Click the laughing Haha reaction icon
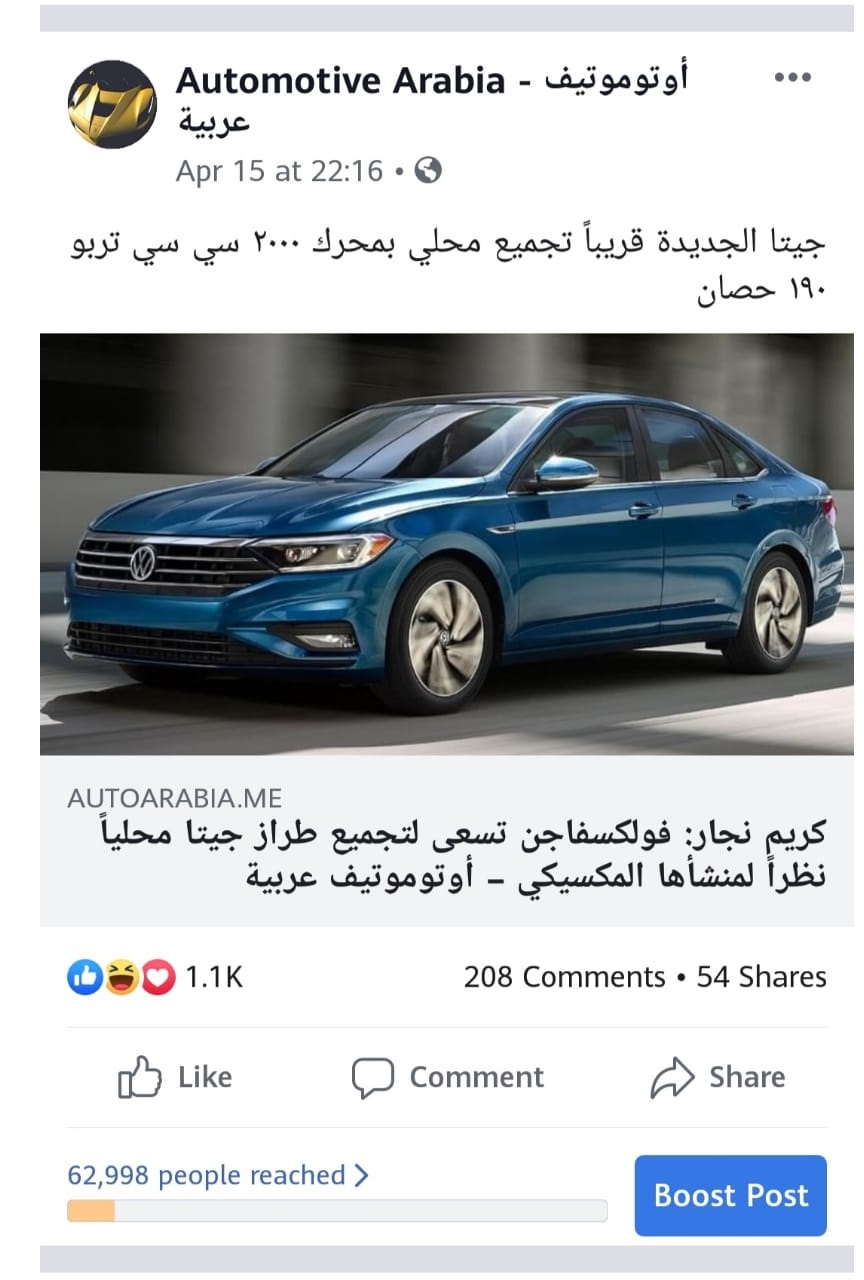 point(121,976)
